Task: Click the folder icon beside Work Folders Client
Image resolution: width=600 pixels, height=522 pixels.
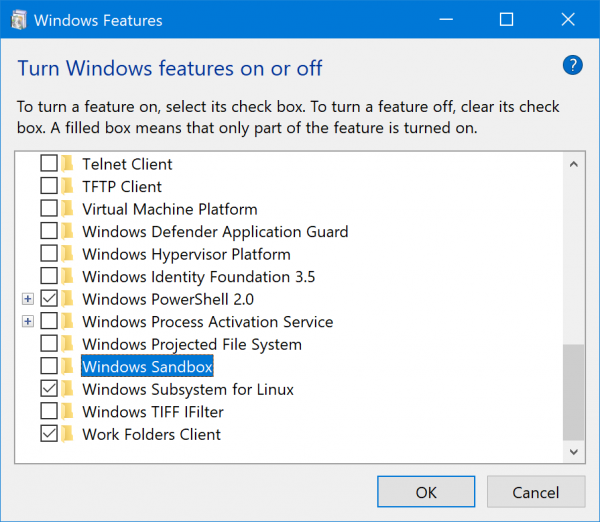Action: (x=68, y=434)
